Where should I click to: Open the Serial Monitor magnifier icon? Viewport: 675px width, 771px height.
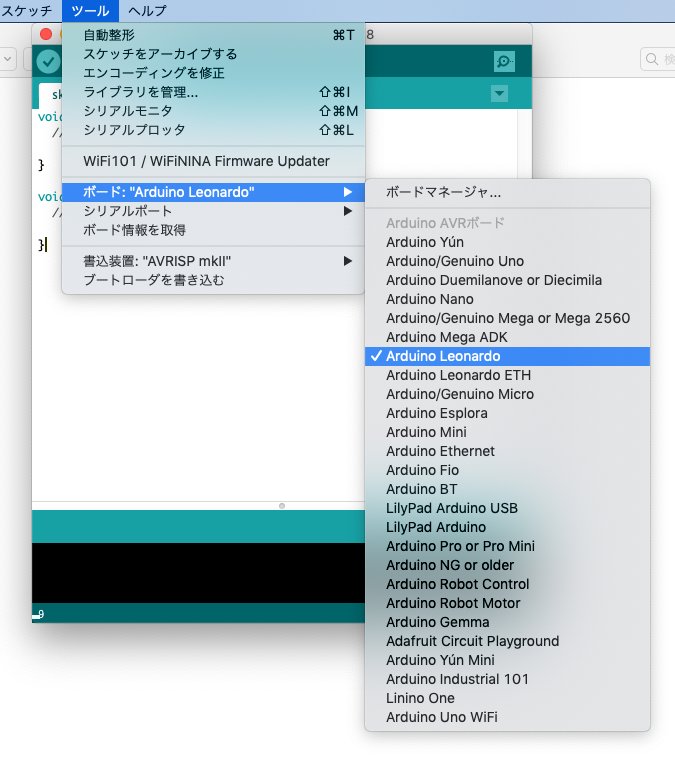pos(504,61)
